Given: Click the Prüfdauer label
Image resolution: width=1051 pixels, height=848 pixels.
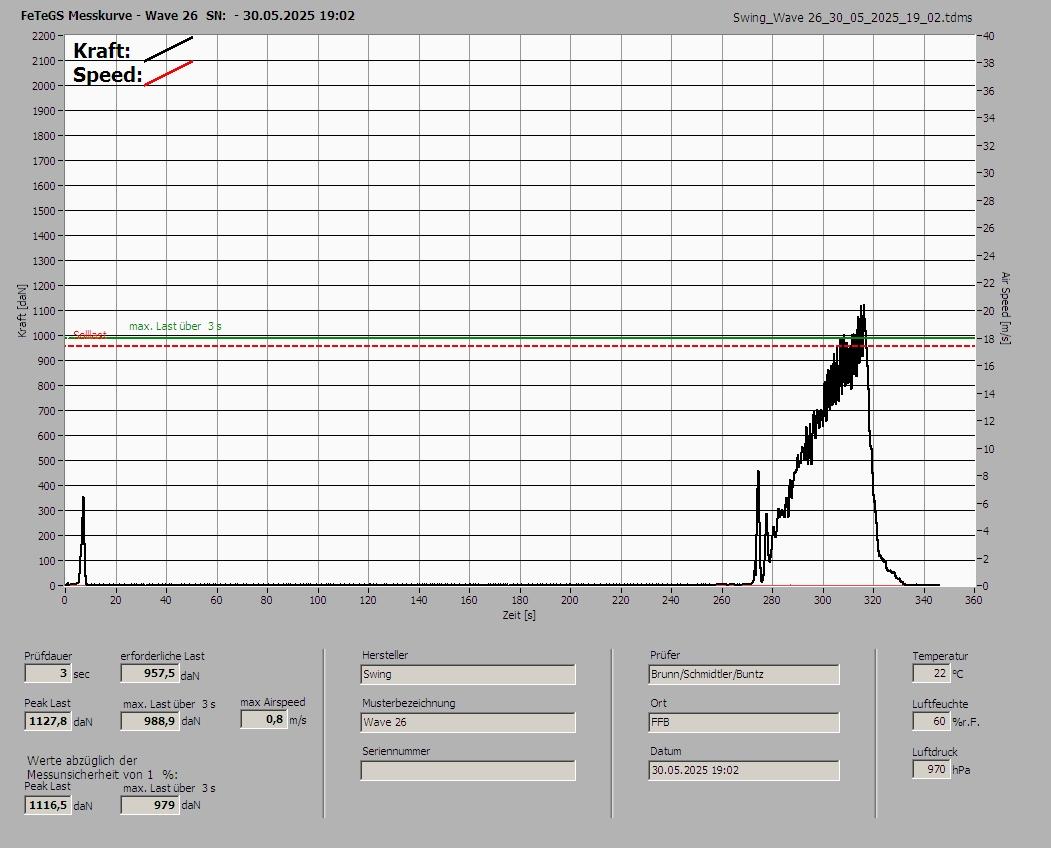Looking at the screenshot, I should pos(48,656).
